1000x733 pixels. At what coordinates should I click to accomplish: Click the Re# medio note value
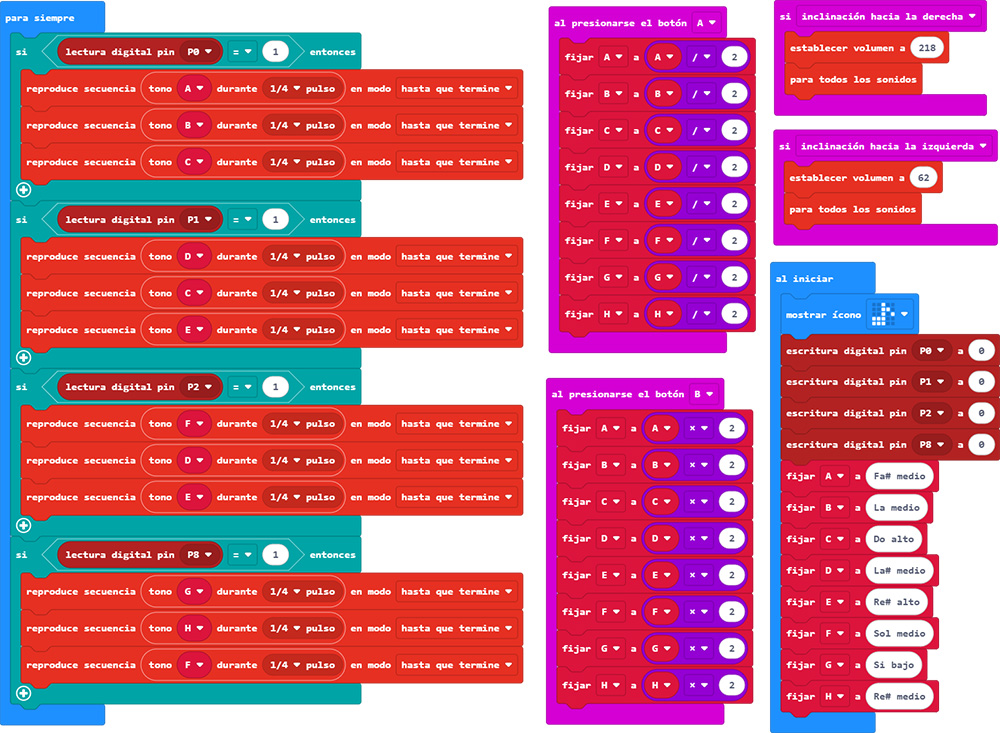pyautogui.click(x=900, y=696)
